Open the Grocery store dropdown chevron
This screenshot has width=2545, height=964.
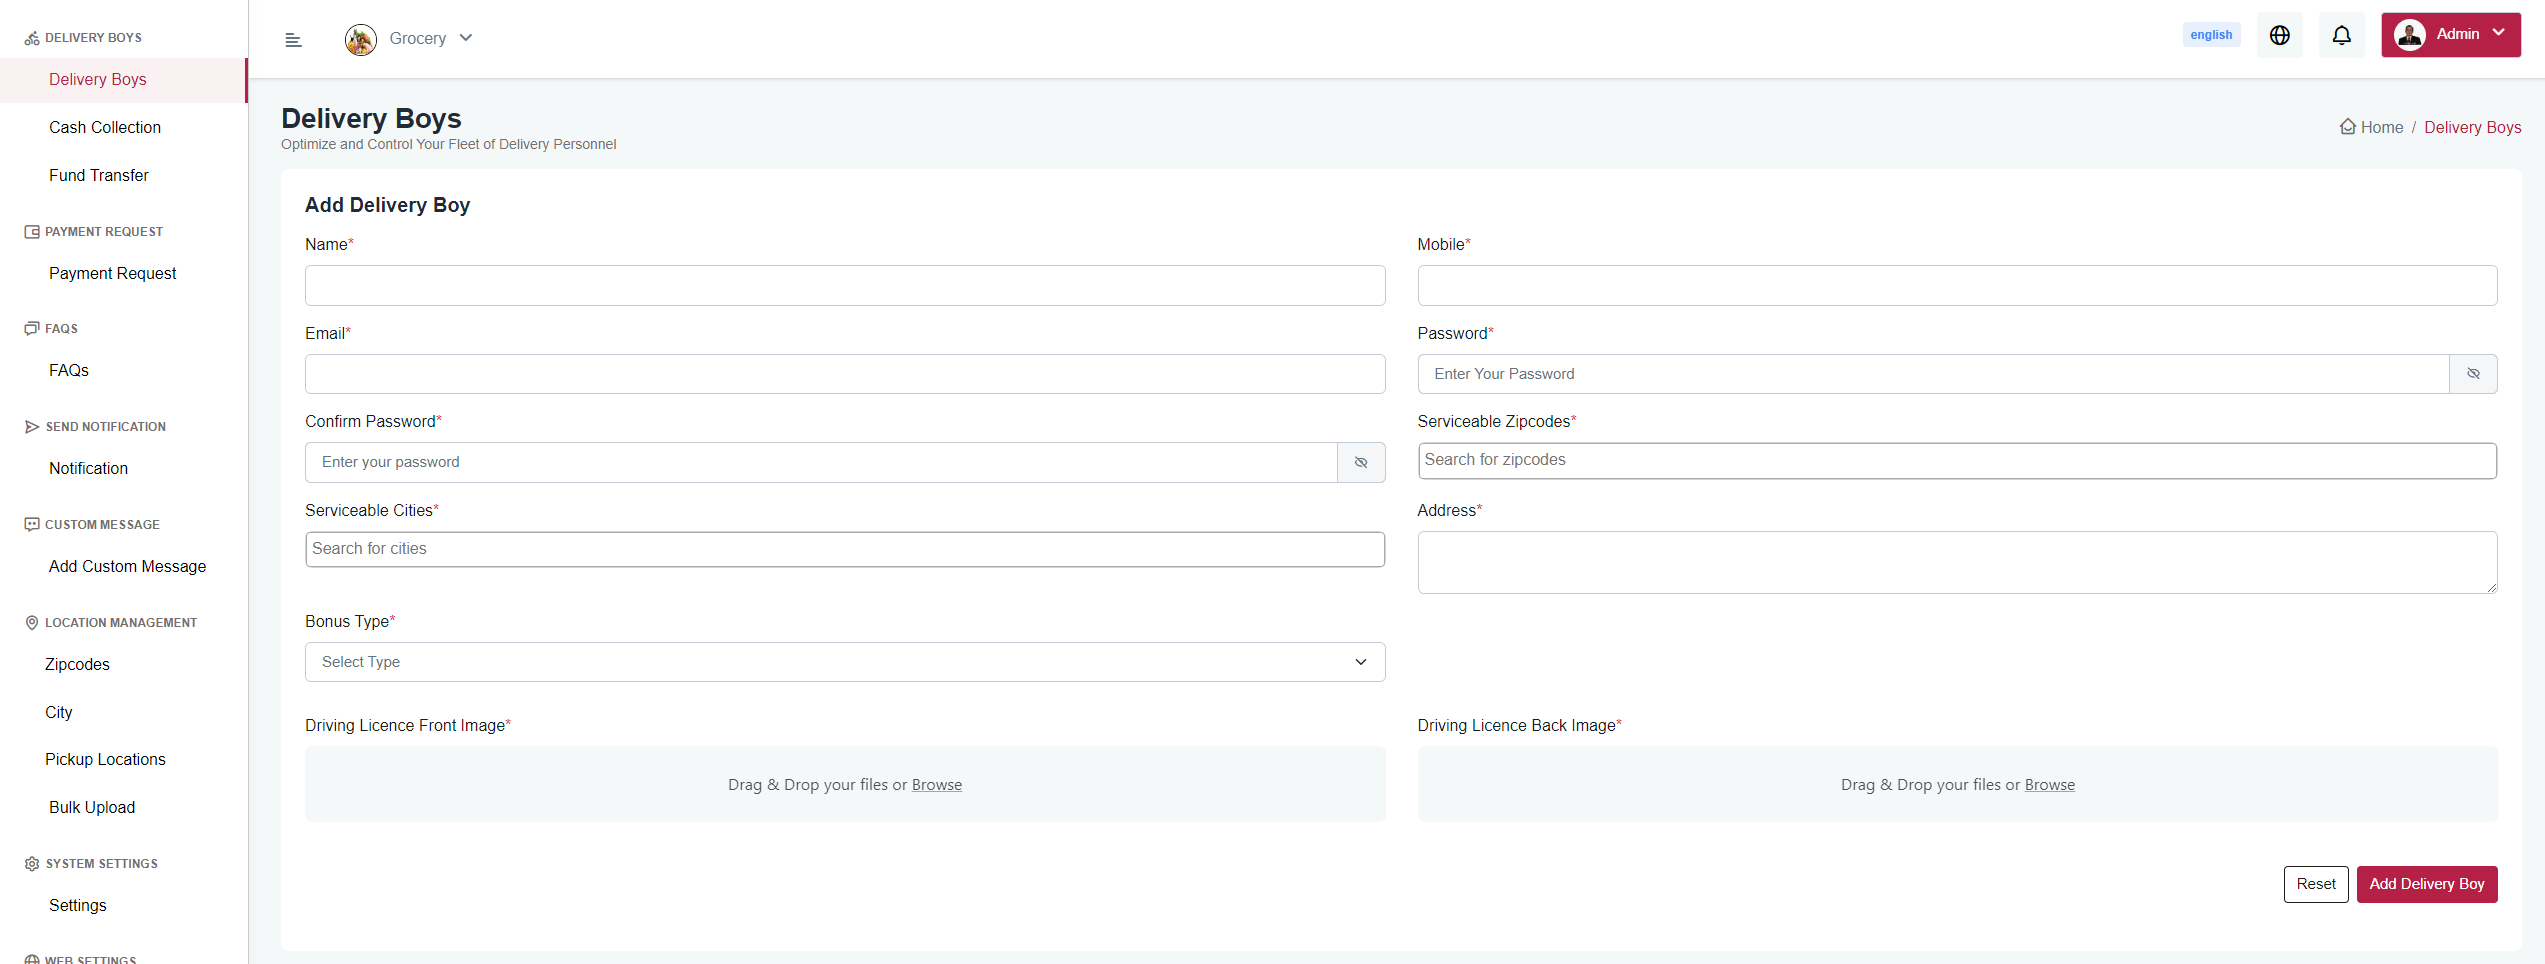[466, 38]
